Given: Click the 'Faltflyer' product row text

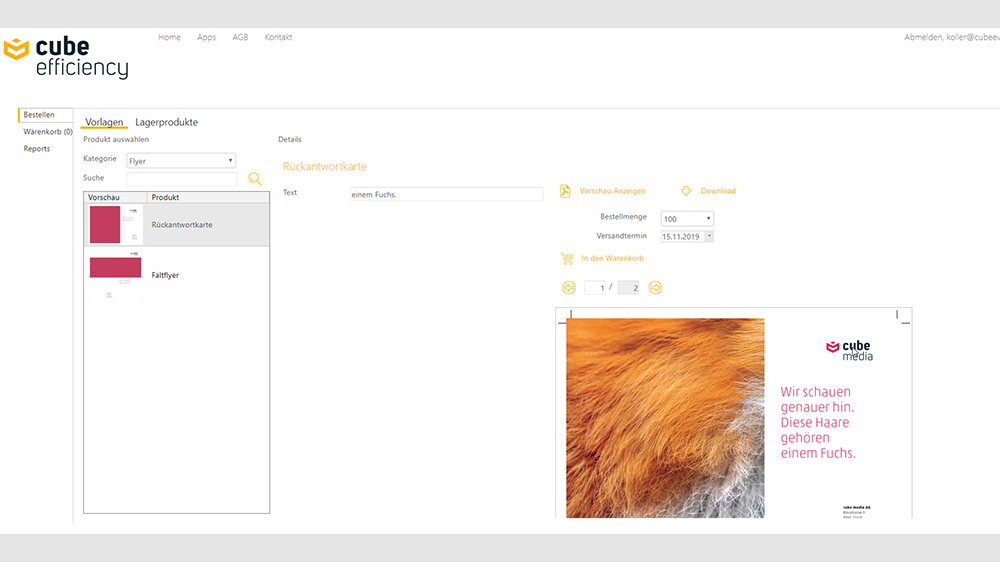Looking at the screenshot, I should (165, 275).
